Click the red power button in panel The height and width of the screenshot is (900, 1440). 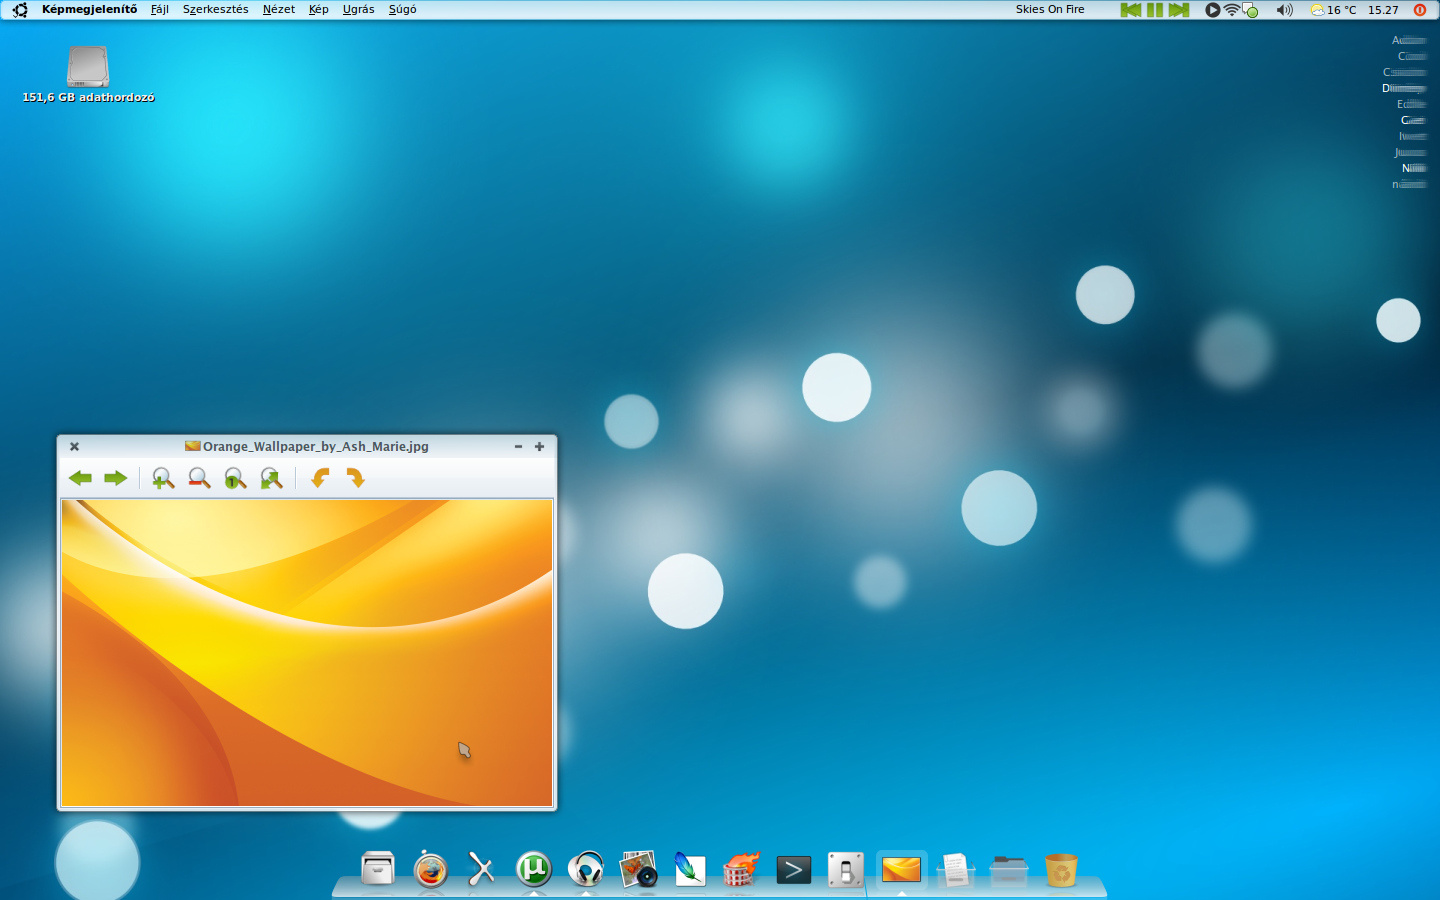point(1420,10)
